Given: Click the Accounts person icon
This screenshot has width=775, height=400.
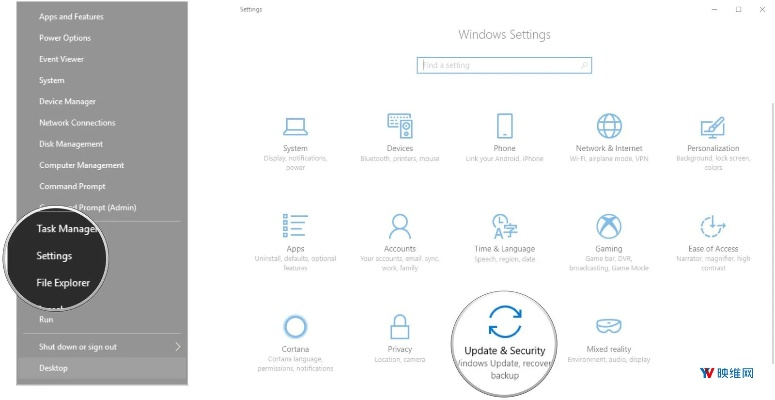Looking at the screenshot, I should 400,226.
